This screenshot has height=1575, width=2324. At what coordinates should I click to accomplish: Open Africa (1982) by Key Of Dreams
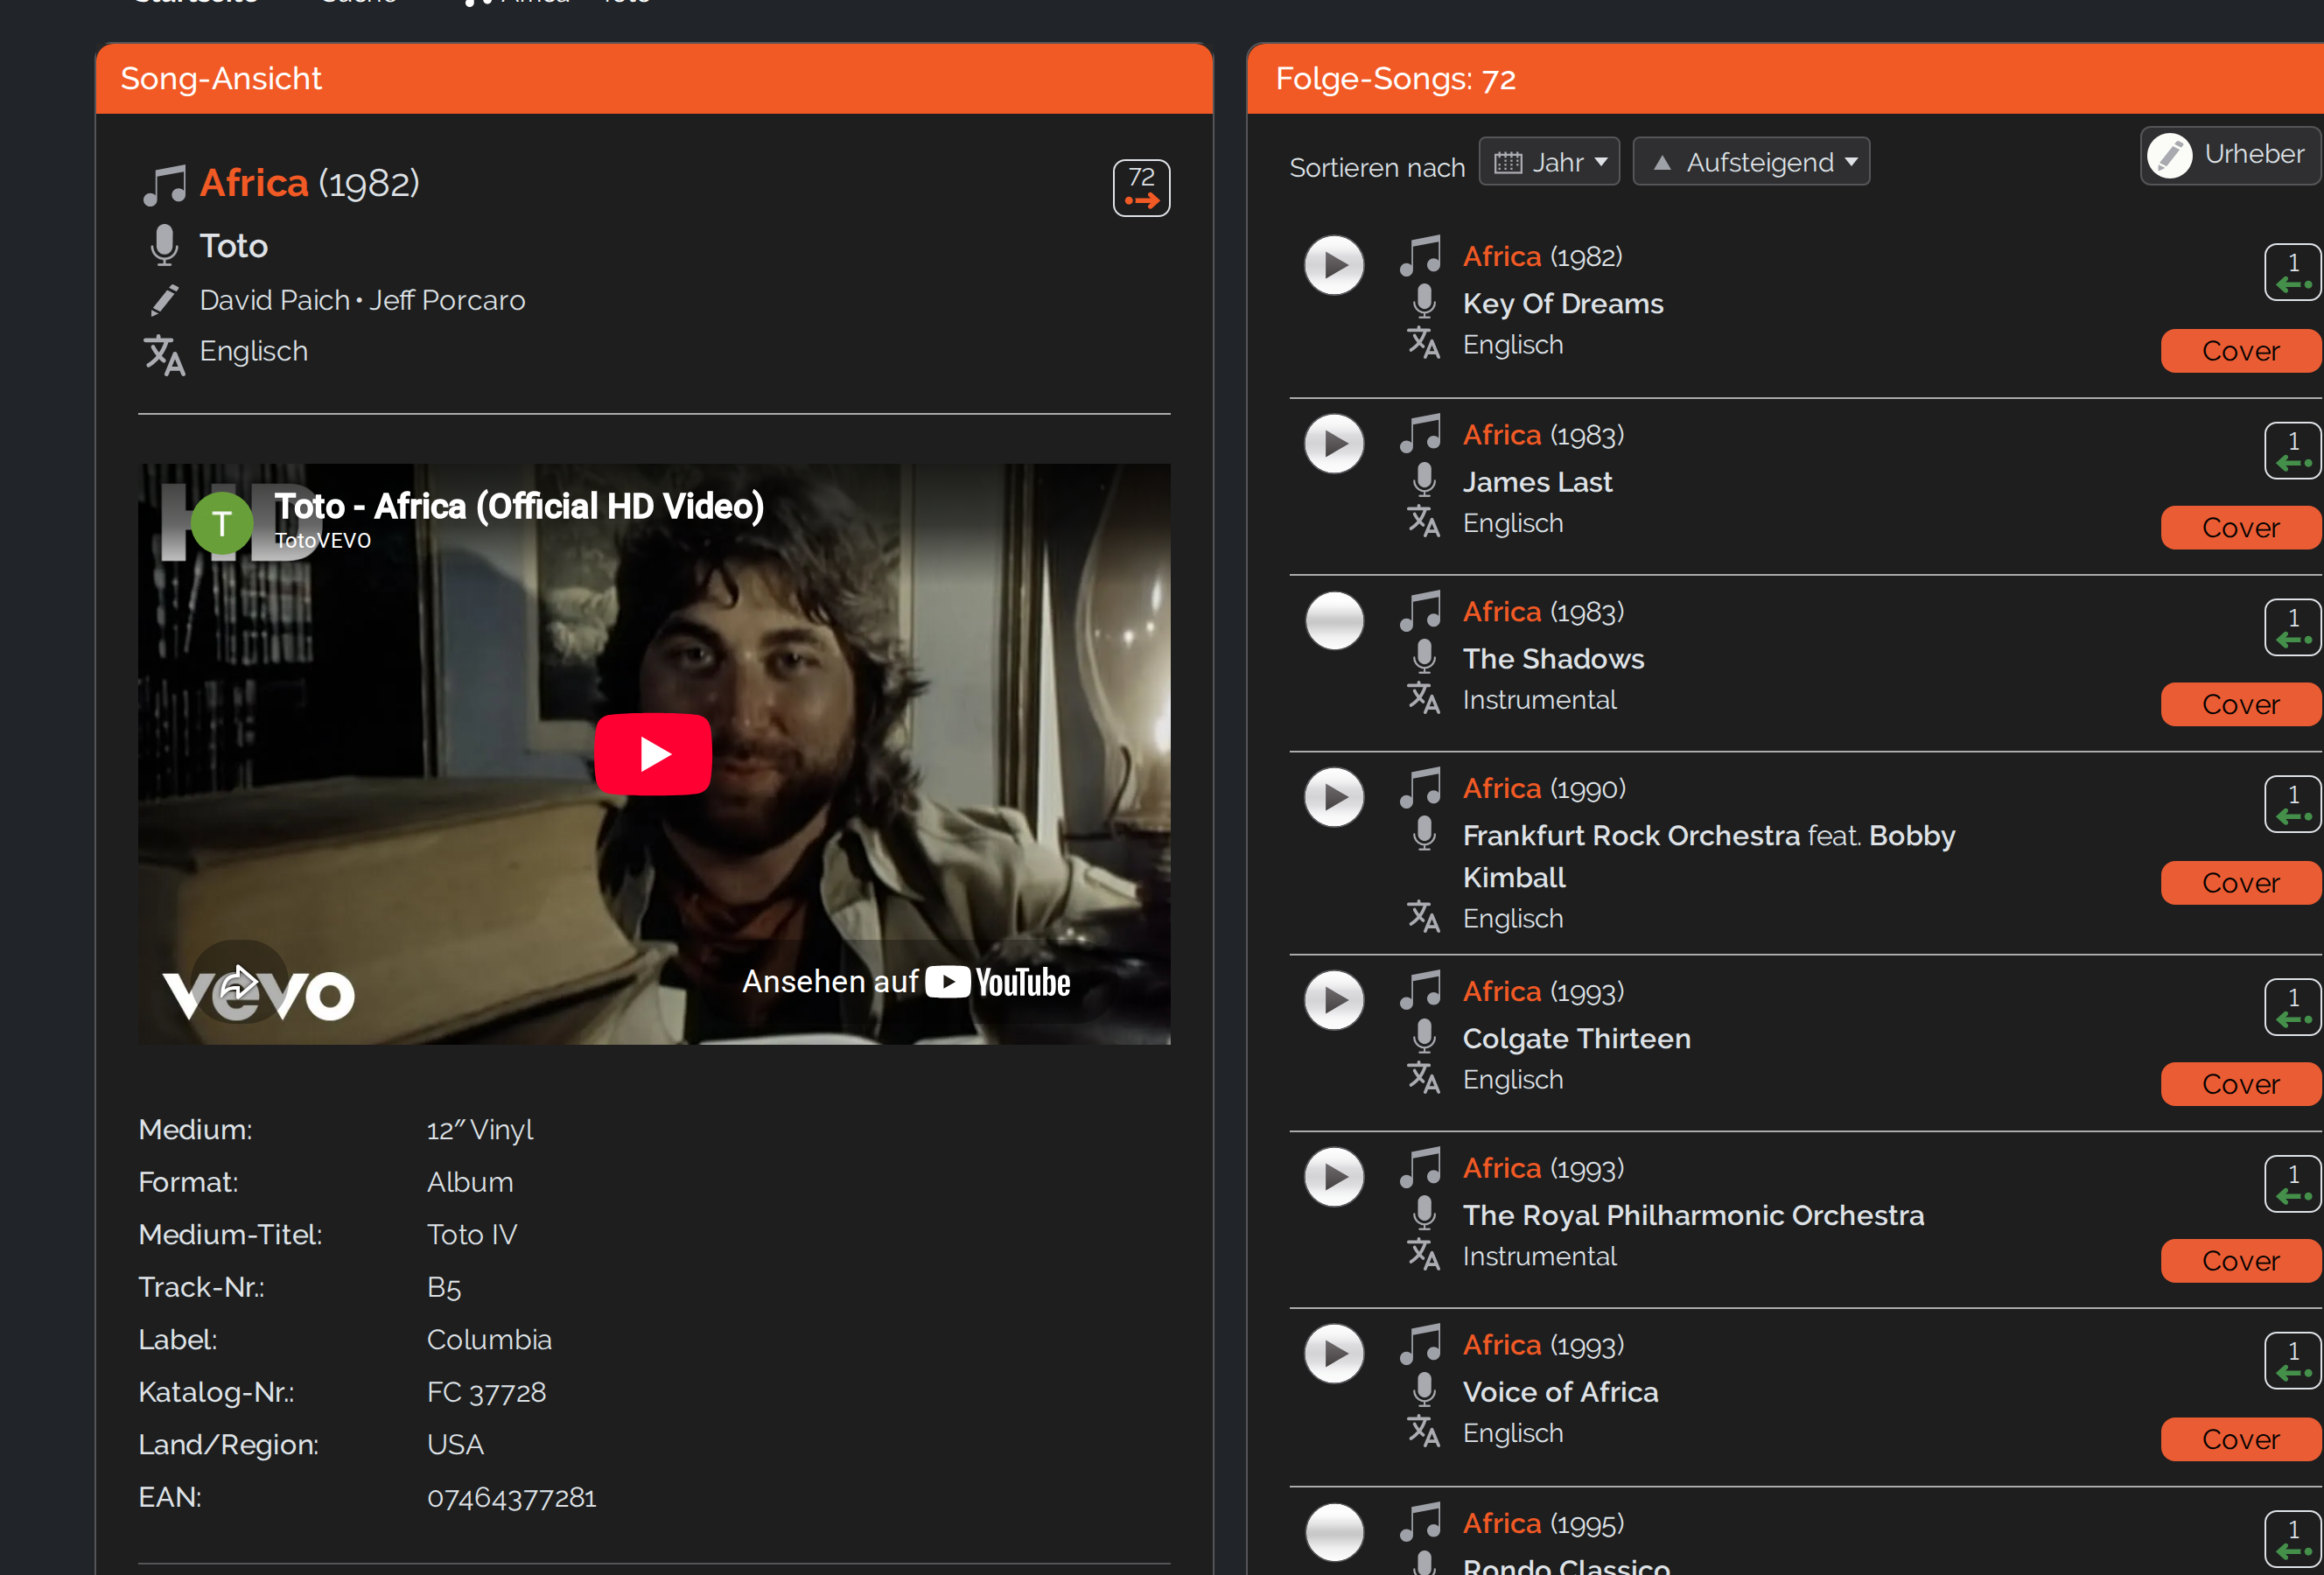point(1502,257)
